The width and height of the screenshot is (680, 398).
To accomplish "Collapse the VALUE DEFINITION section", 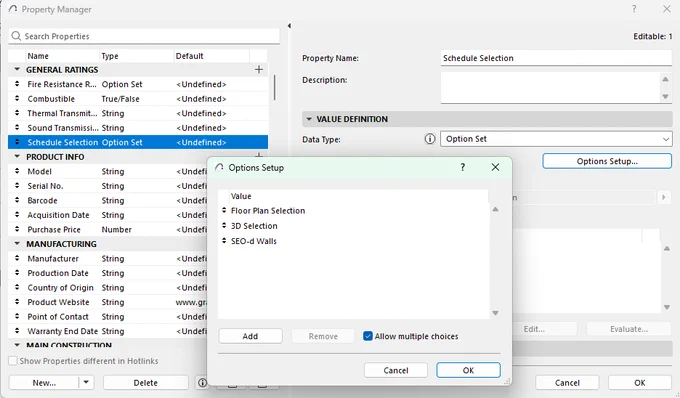I will point(309,119).
